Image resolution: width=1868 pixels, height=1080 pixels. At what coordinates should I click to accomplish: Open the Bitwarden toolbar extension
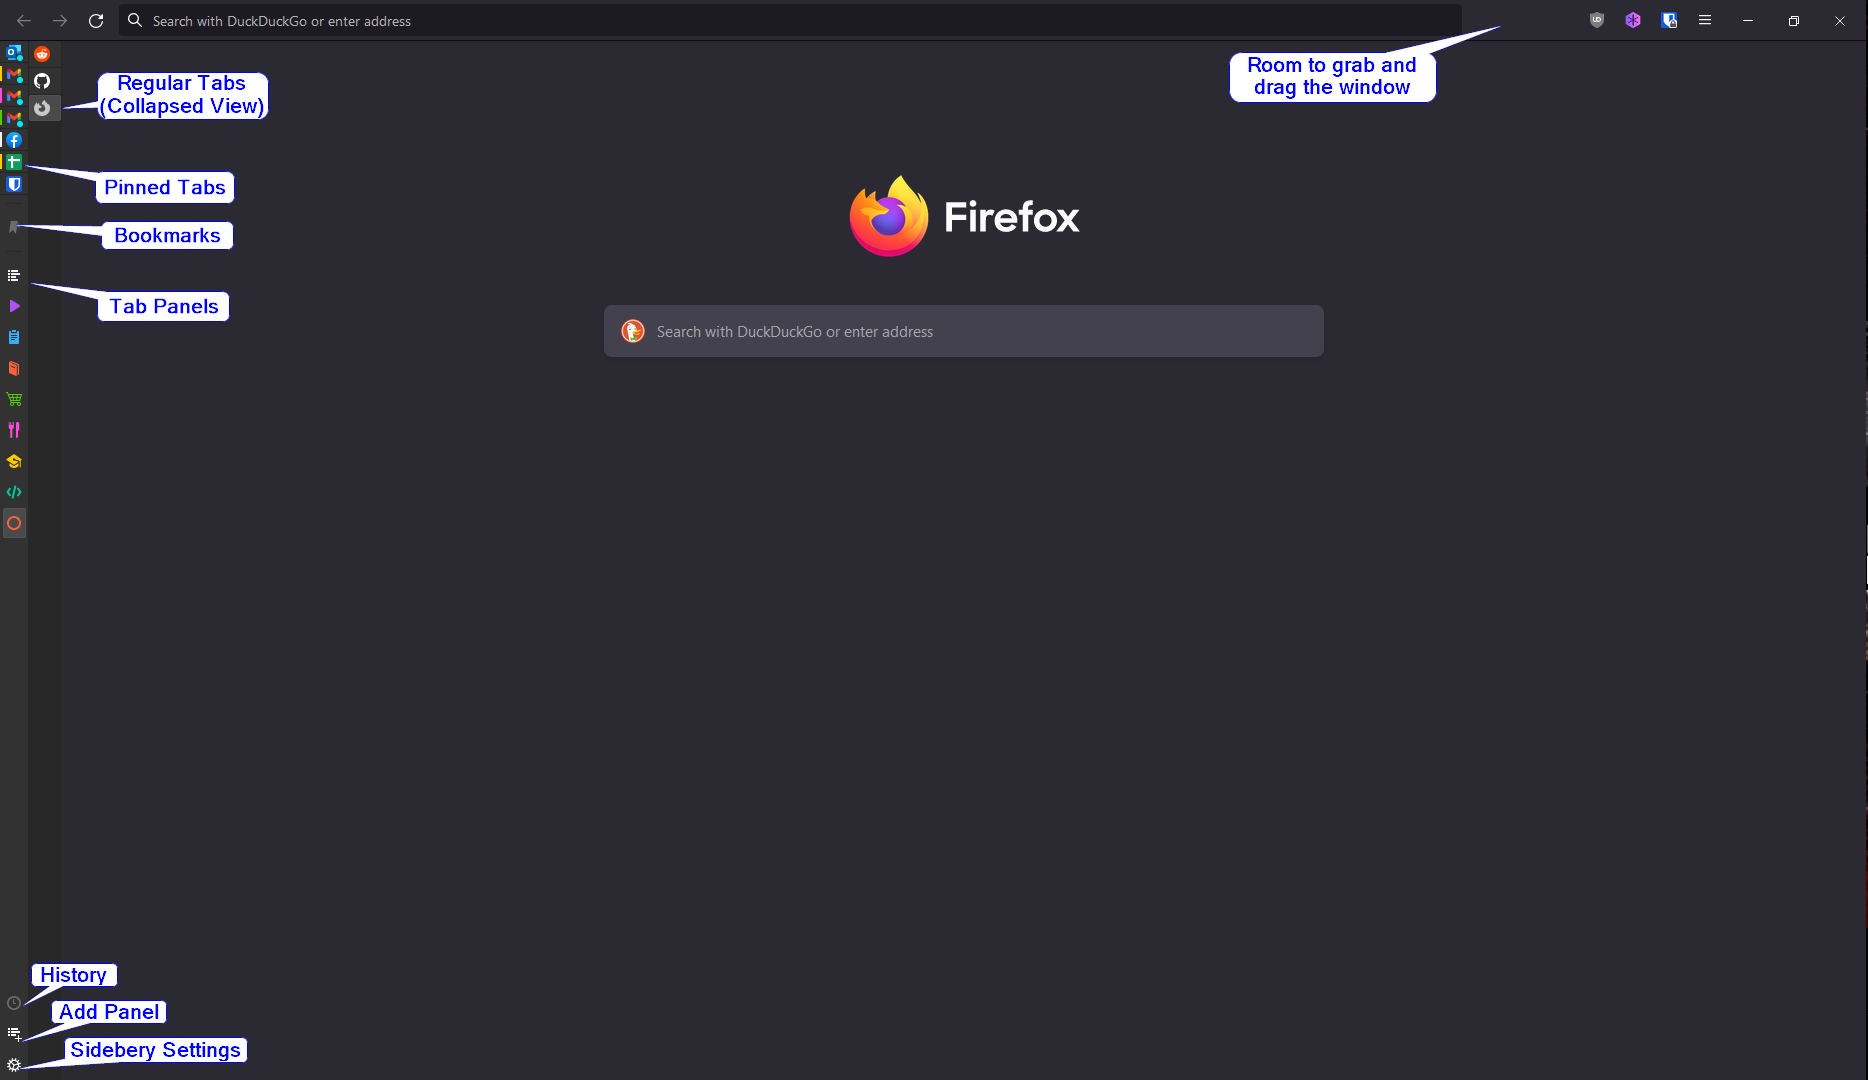(x=1669, y=20)
